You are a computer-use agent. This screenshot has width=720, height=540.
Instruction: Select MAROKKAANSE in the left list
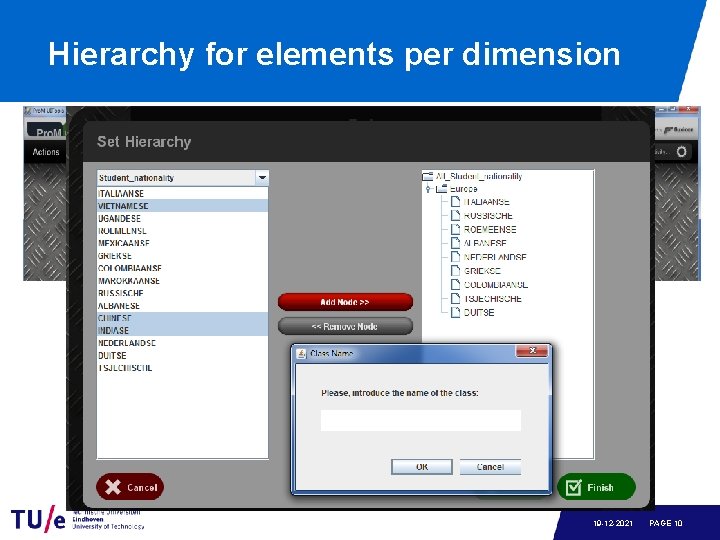pyautogui.click(x=182, y=281)
